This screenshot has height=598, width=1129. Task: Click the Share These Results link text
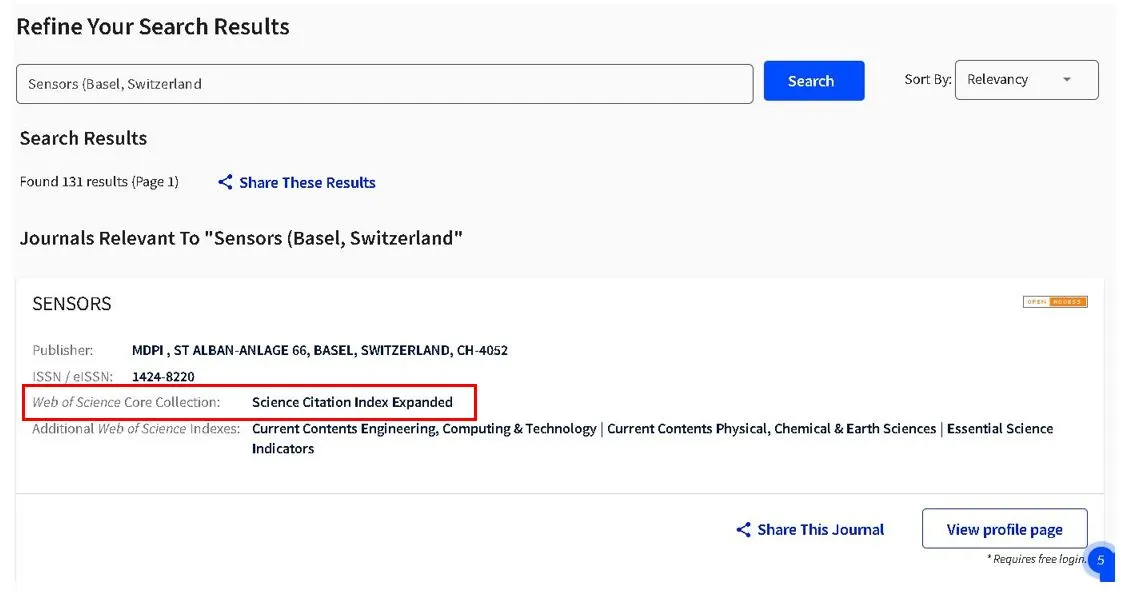[307, 182]
